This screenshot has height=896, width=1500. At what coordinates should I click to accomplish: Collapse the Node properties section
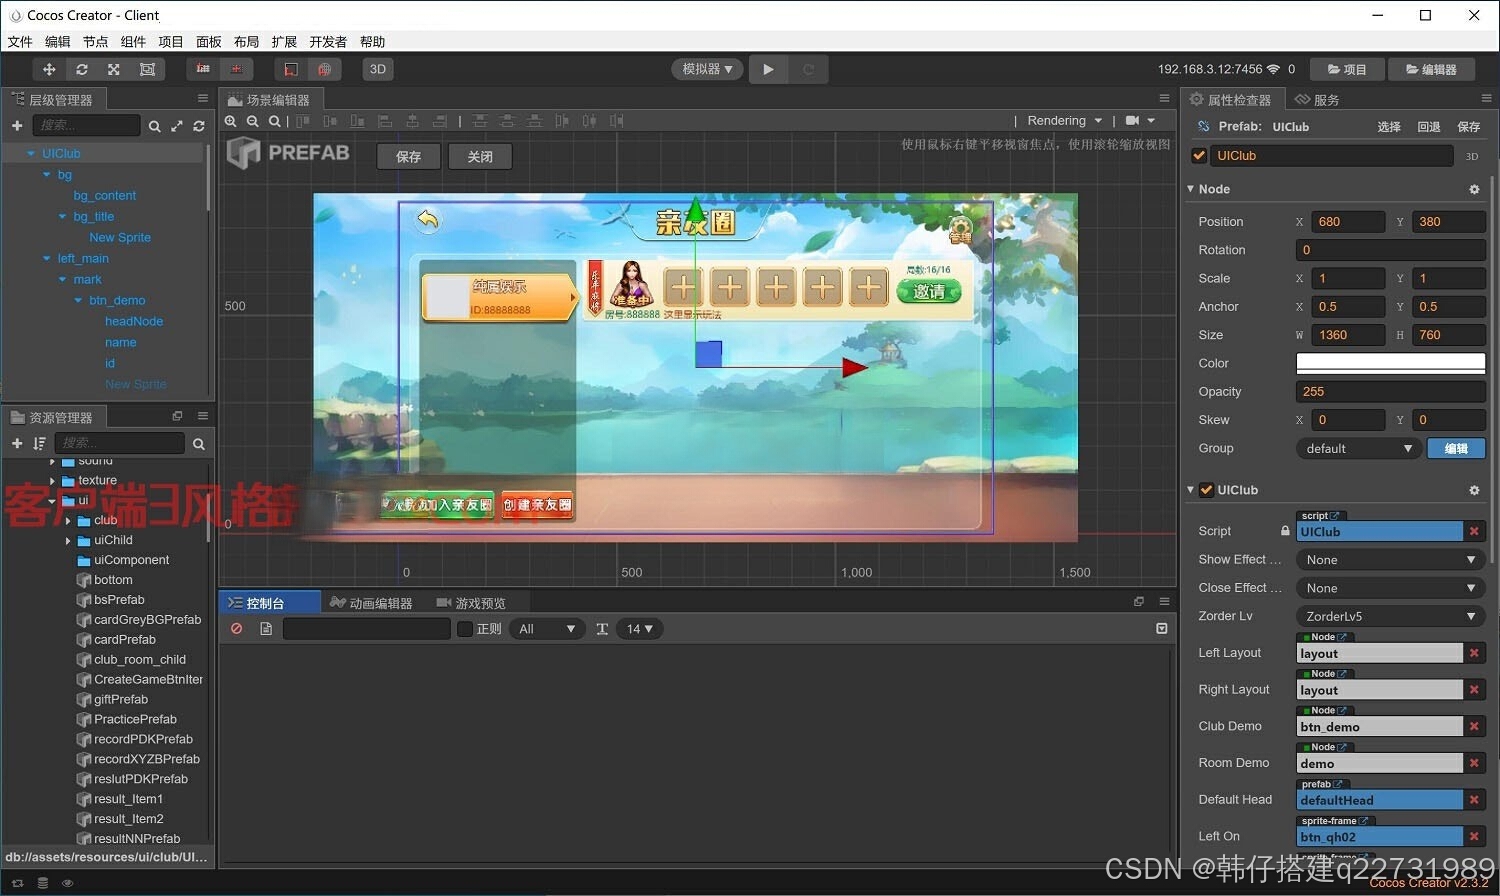[1190, 189]
